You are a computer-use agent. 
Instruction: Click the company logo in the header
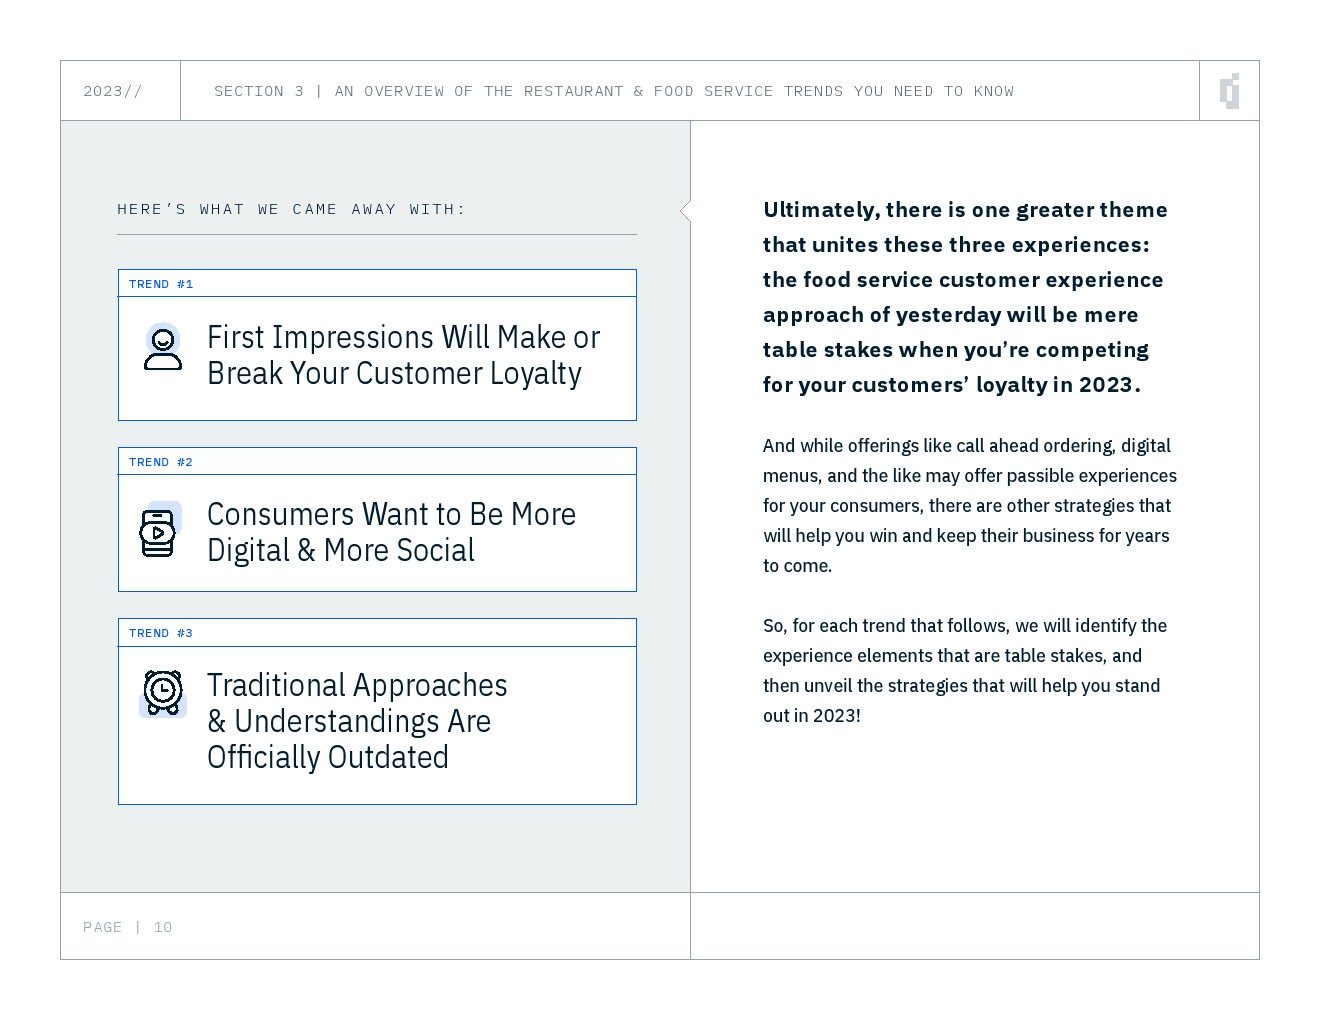(1230, 91)
